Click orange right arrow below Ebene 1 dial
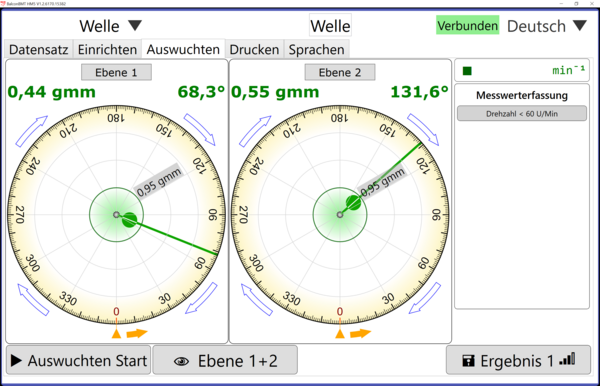This screenshot has height=386, width=600. click(x=137, y=334)
